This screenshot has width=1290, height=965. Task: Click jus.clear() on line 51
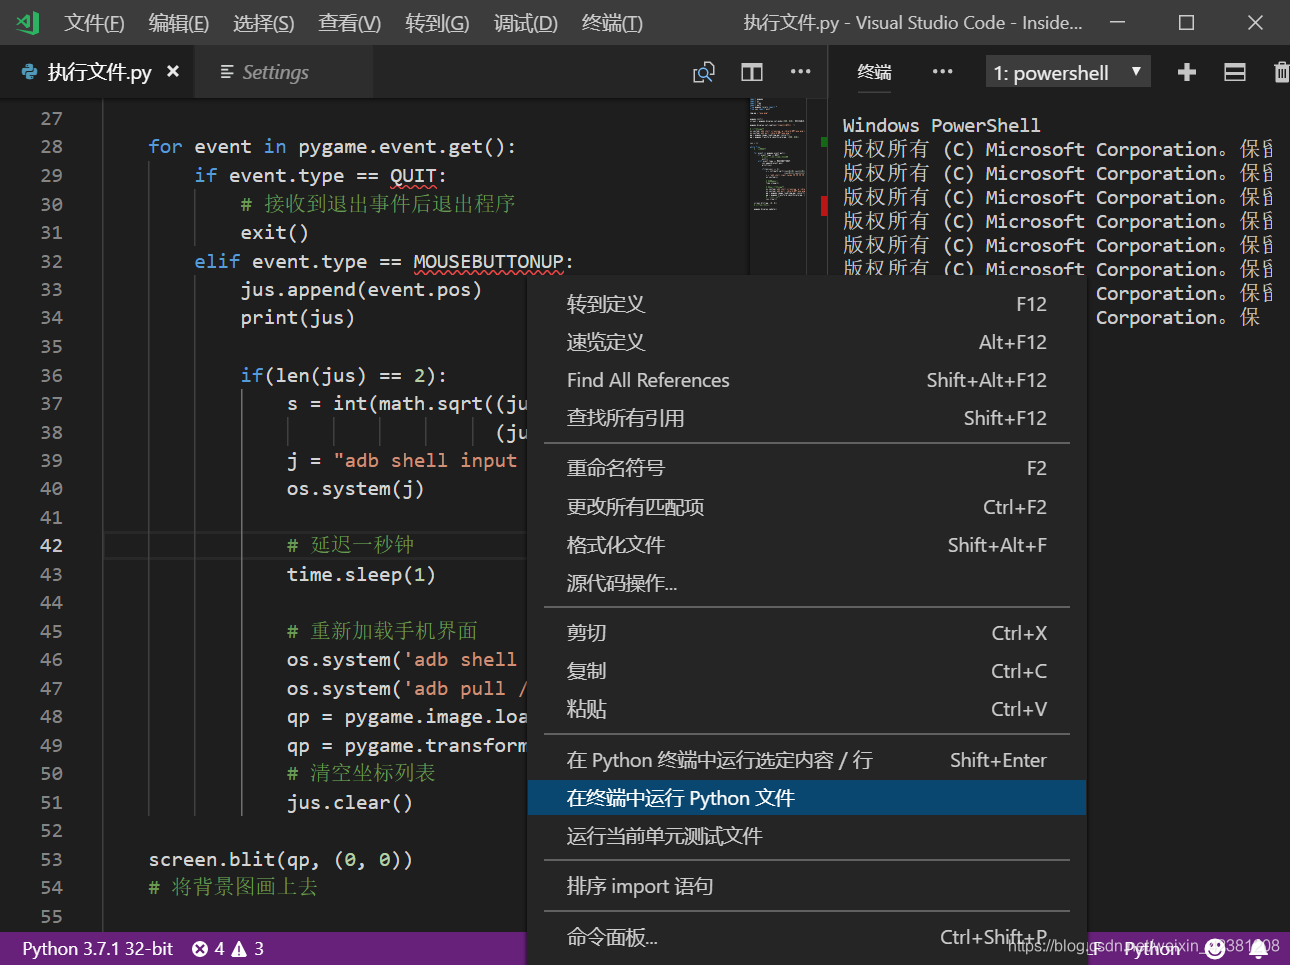point(349,802)
